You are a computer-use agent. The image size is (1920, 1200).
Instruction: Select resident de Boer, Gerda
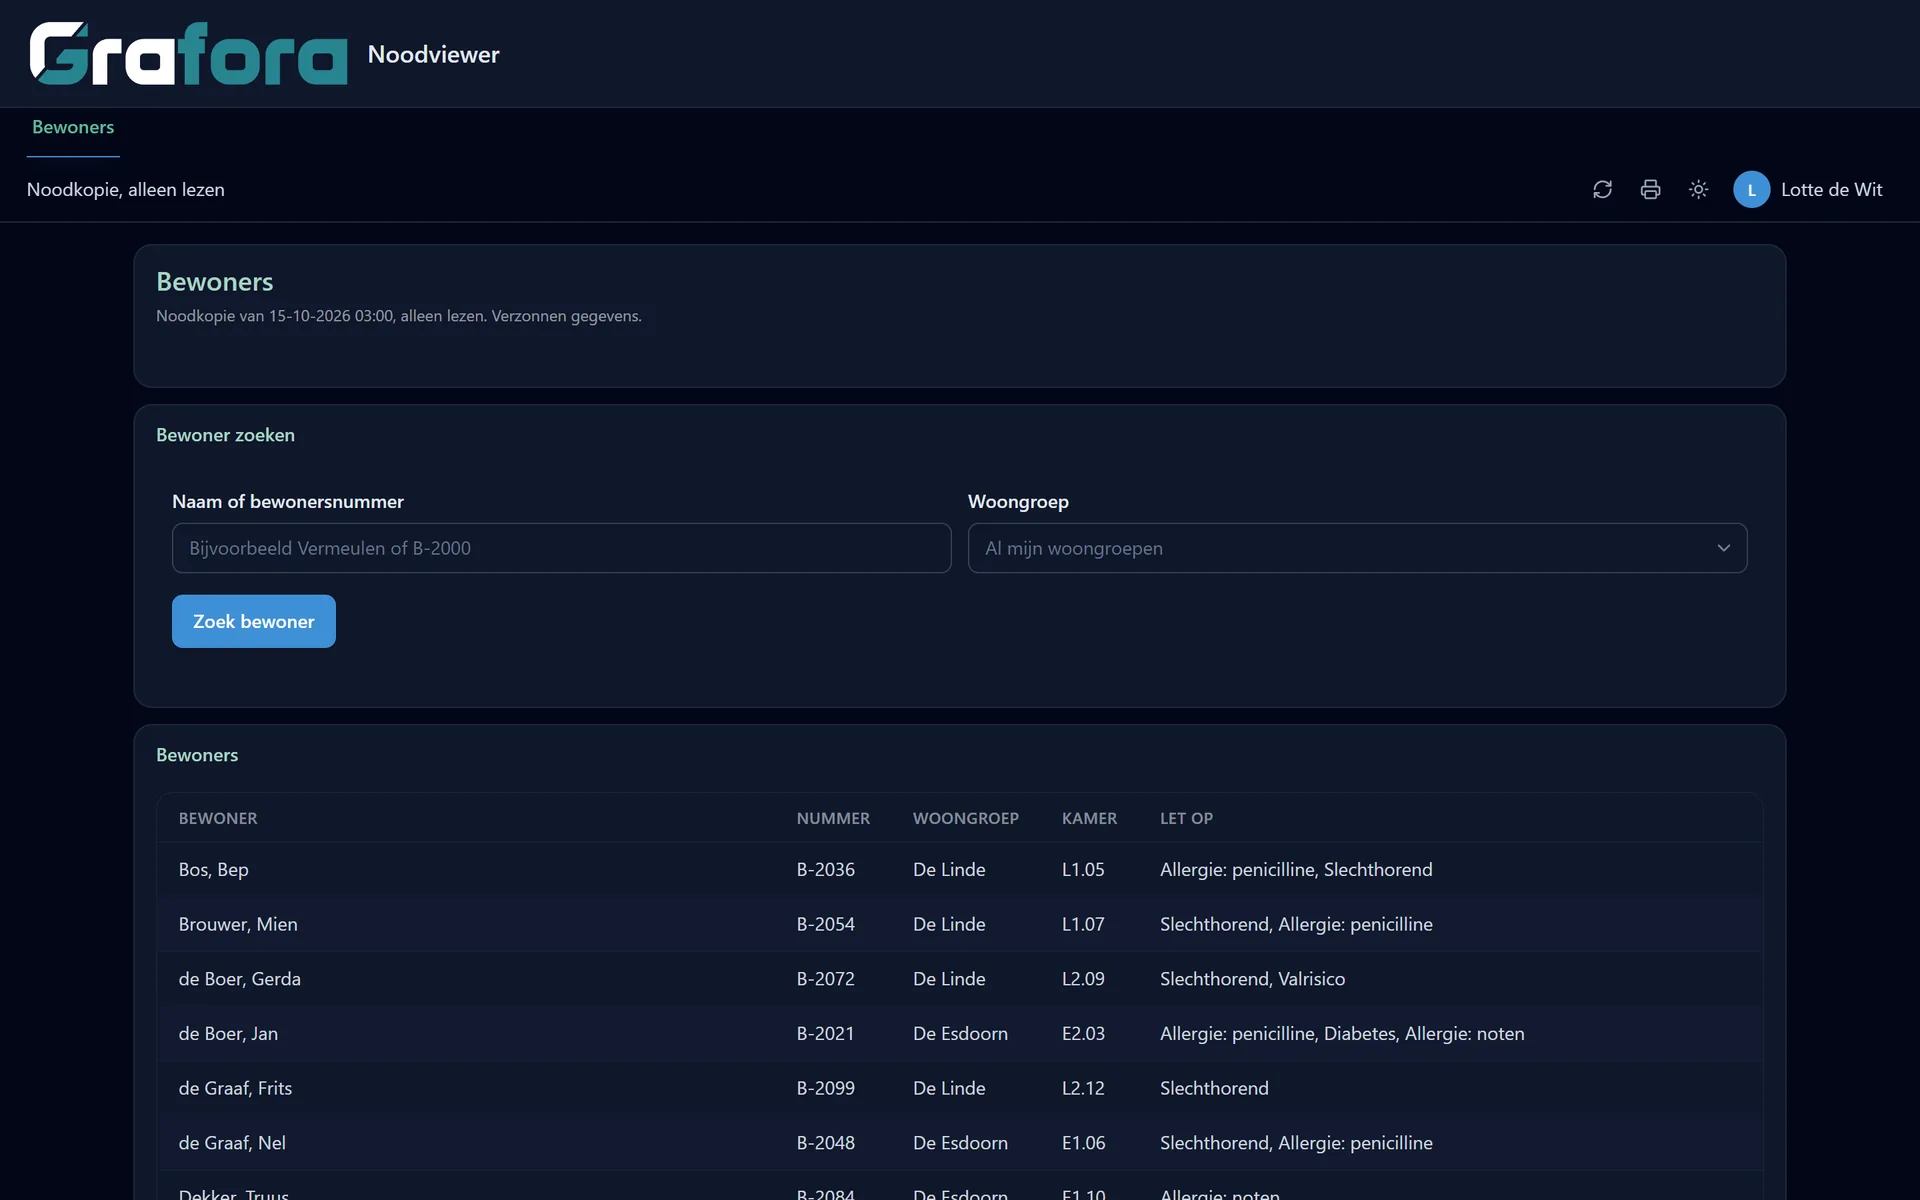coord(239,979)
